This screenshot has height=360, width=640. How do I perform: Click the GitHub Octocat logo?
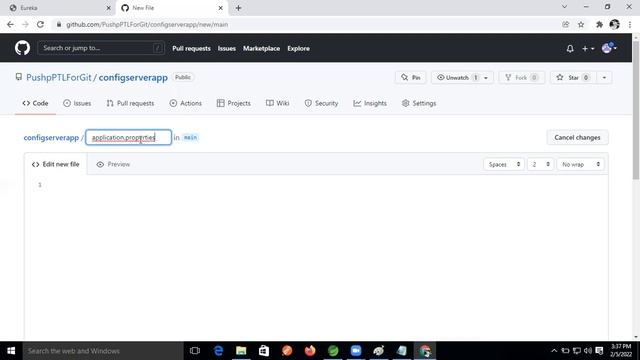click(x=22, y=48)
